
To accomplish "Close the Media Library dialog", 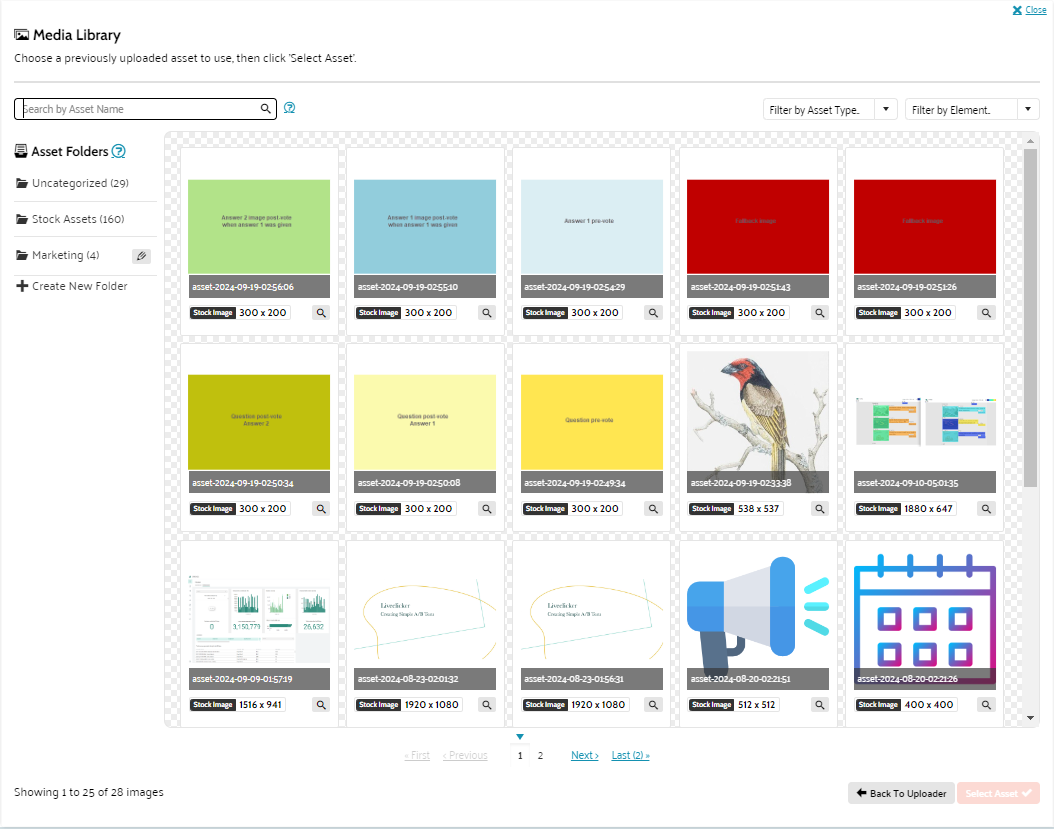I will tap(1029, 10).
